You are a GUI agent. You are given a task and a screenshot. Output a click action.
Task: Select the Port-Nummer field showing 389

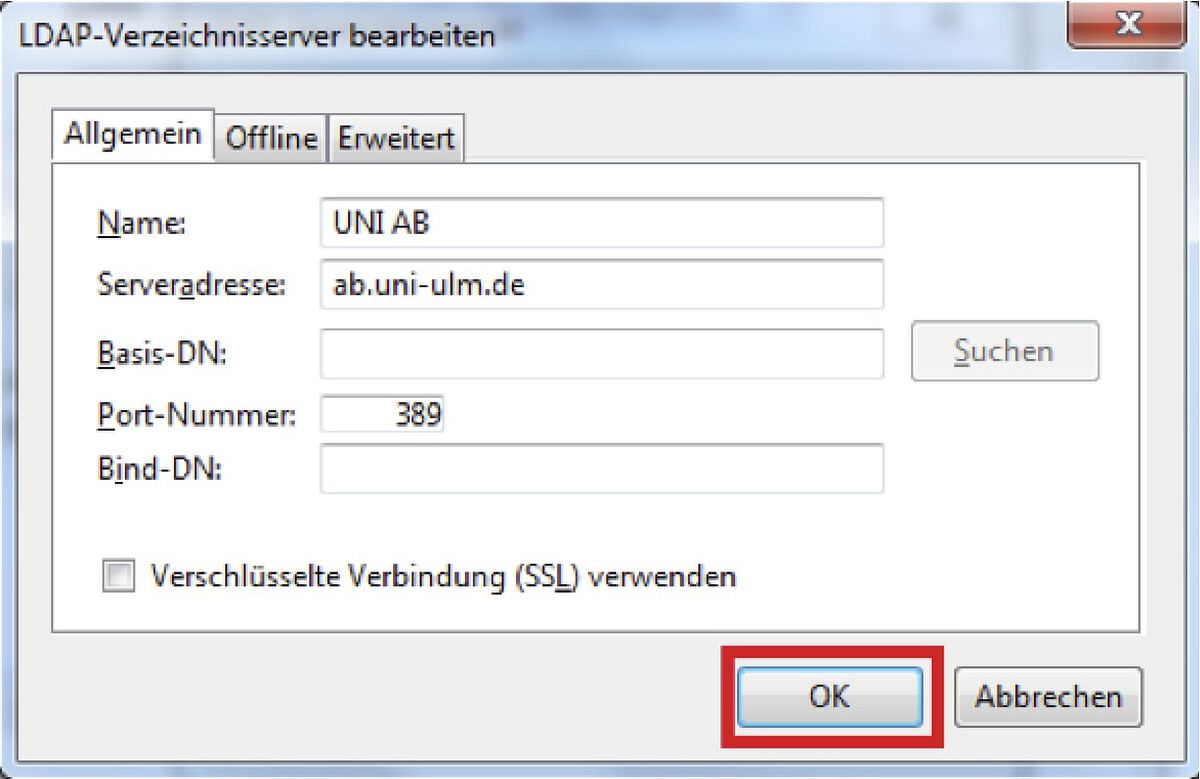point(382,414)
